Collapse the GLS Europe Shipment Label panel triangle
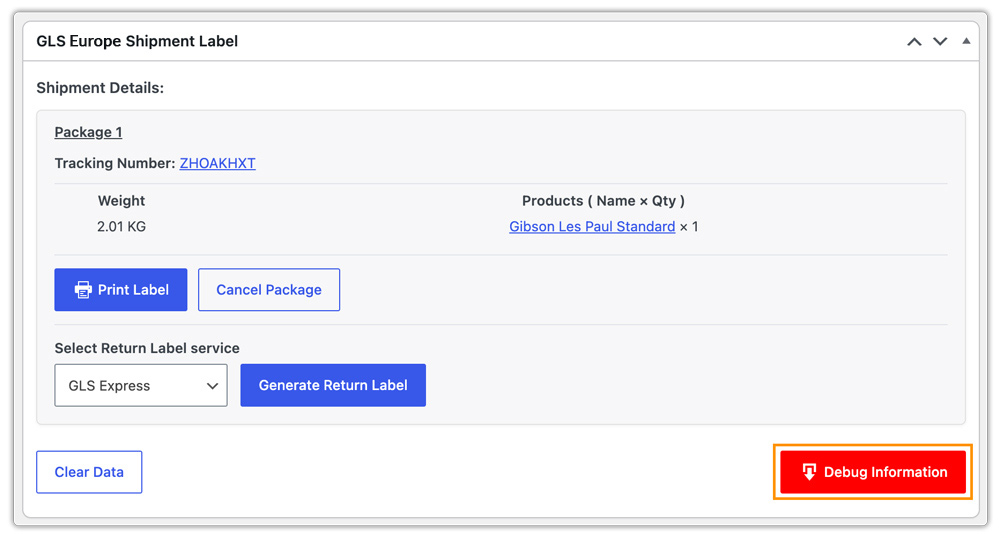The image size is (1000, 534). (966, 41)
